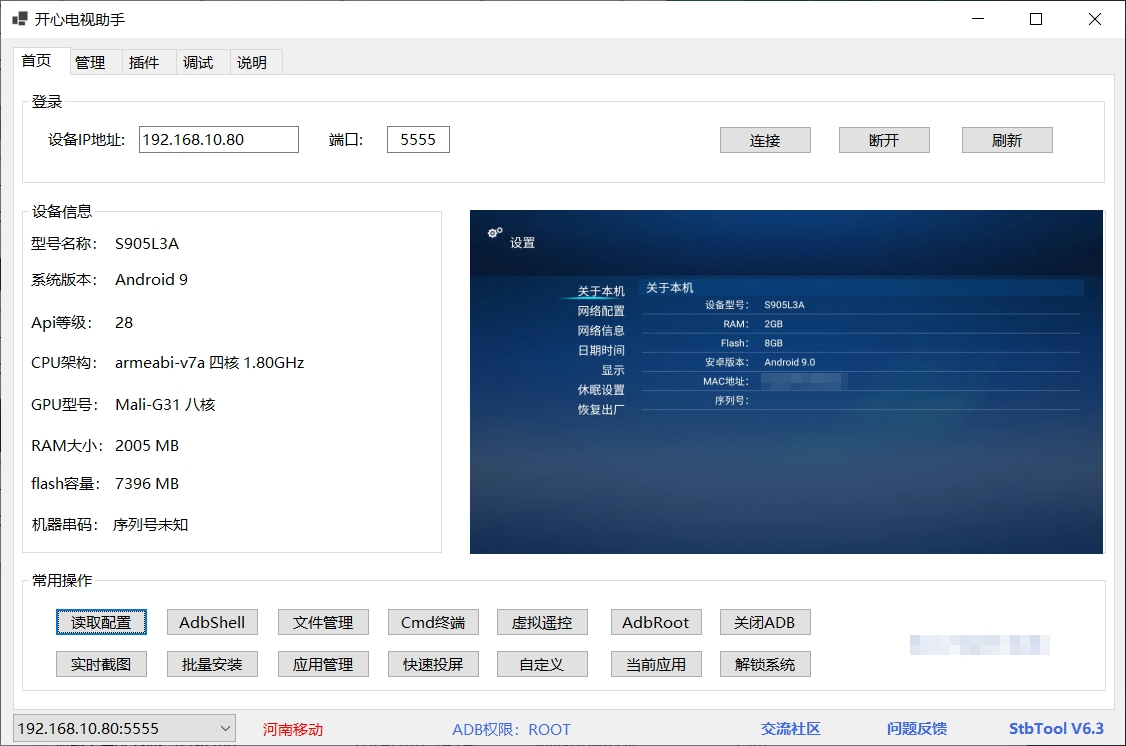1126x746 pixels.
Task: Click 解锁系统 unlock system button
Action: coord(765,664)
